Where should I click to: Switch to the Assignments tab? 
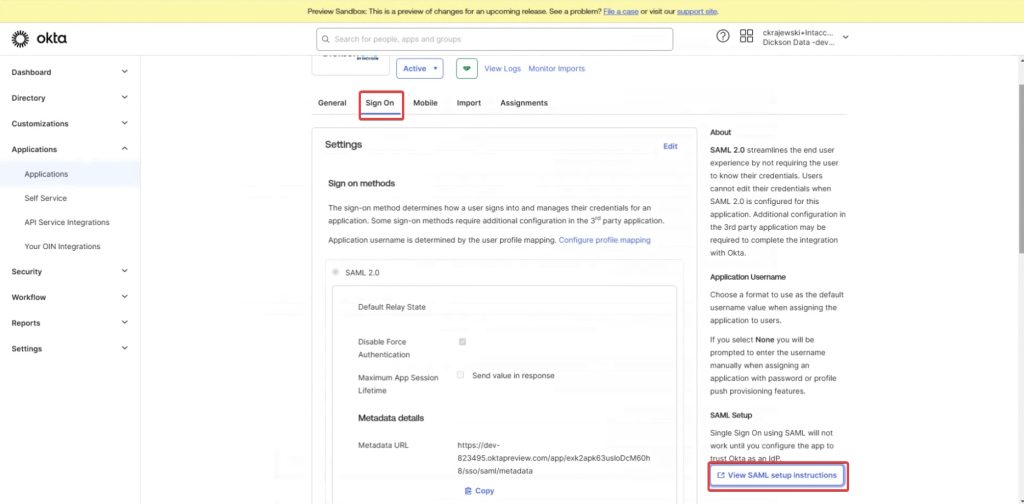point(523,103)
